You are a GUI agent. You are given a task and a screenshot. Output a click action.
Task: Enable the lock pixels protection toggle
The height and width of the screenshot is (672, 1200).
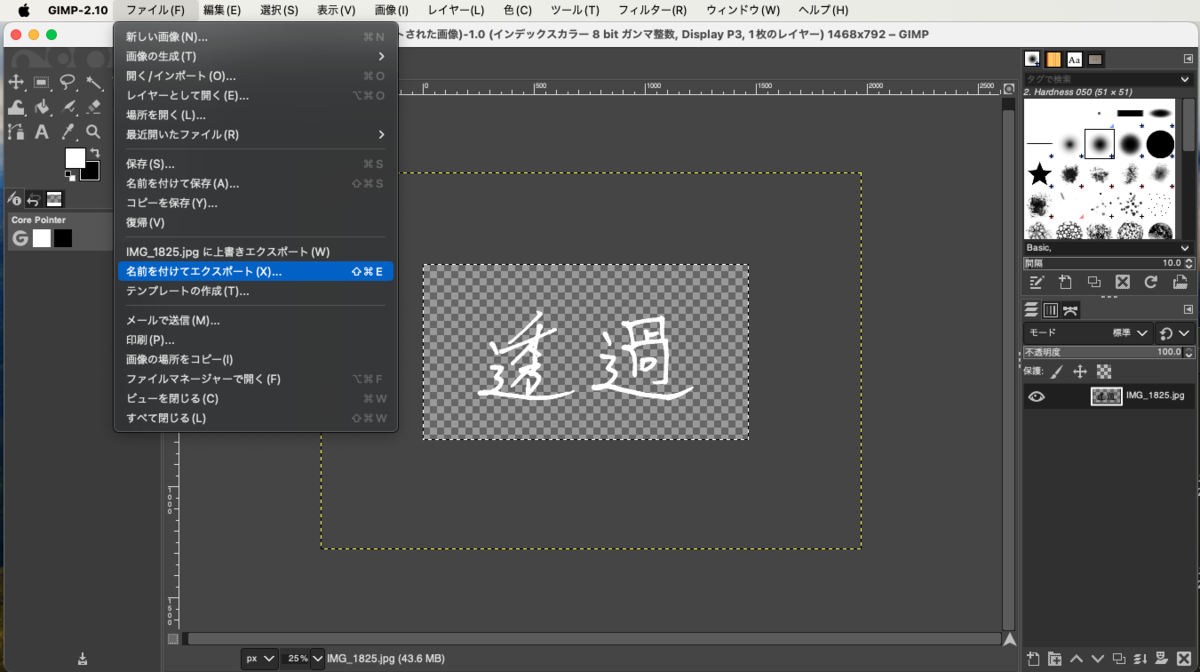[x=1057, y=371]
